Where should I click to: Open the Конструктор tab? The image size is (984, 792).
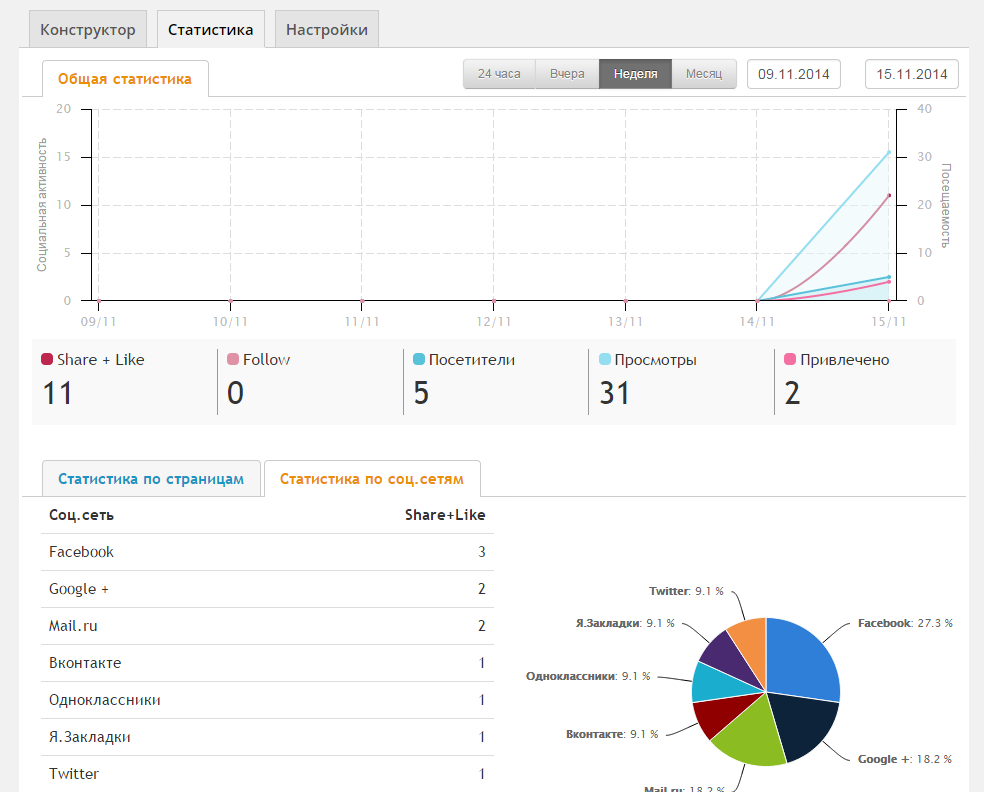(88, 30)
